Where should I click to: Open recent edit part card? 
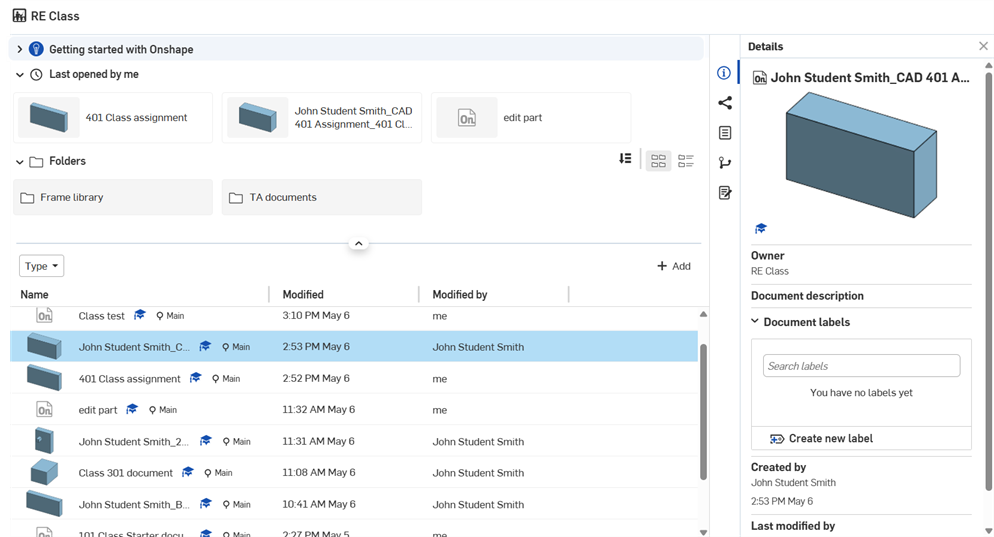click(x=531, y=117)
